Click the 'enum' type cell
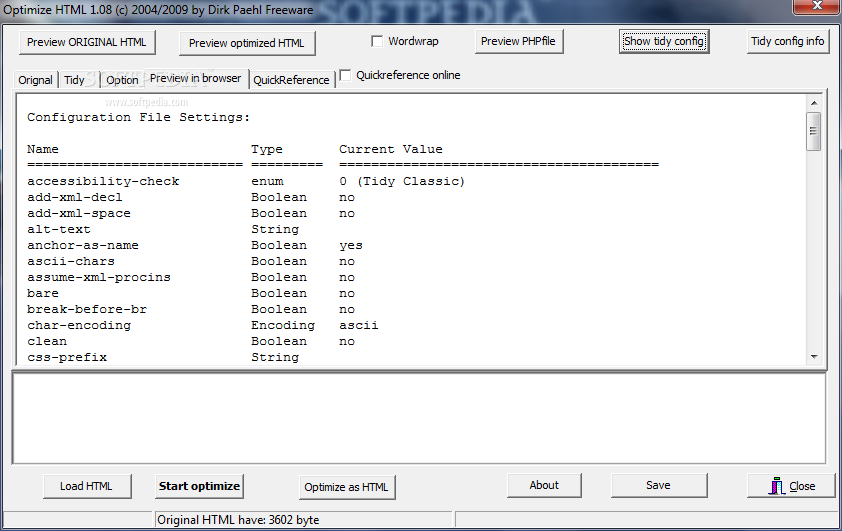Viewport: 842px width, 531px height. pos(267,181)
